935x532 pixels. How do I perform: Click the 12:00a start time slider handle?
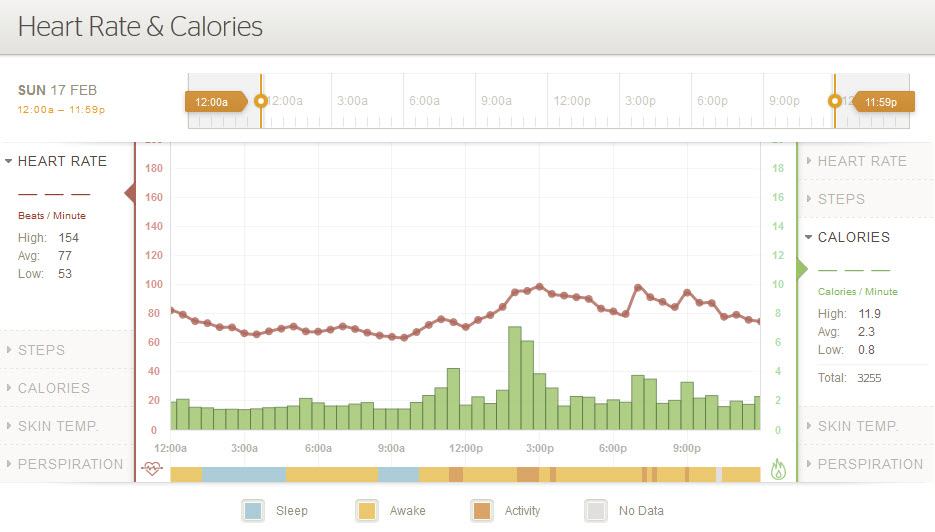pos(212,101)
